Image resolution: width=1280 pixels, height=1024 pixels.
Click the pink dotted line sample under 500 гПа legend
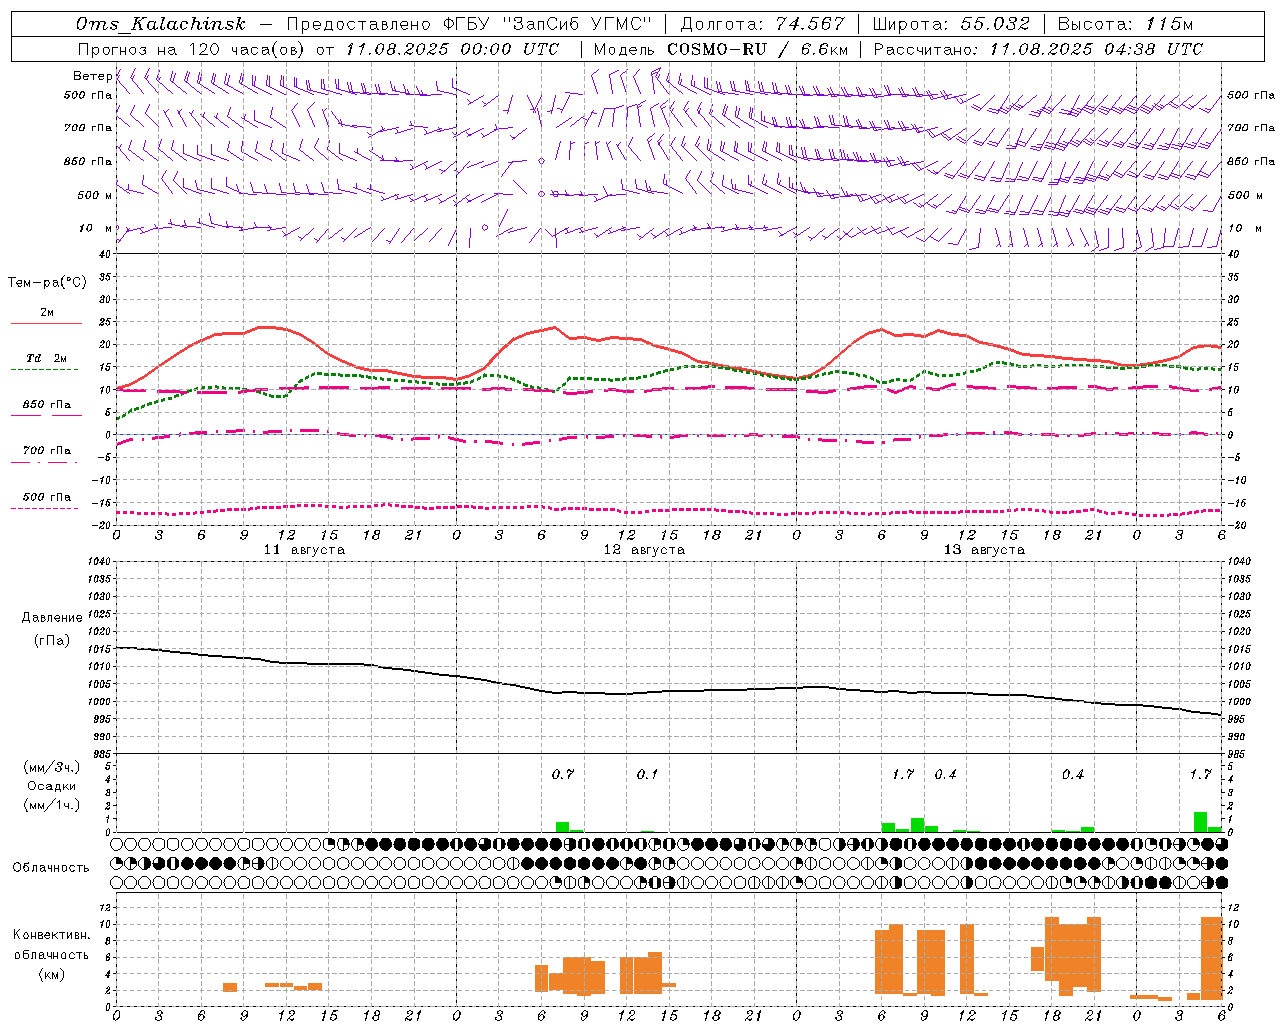45,508
